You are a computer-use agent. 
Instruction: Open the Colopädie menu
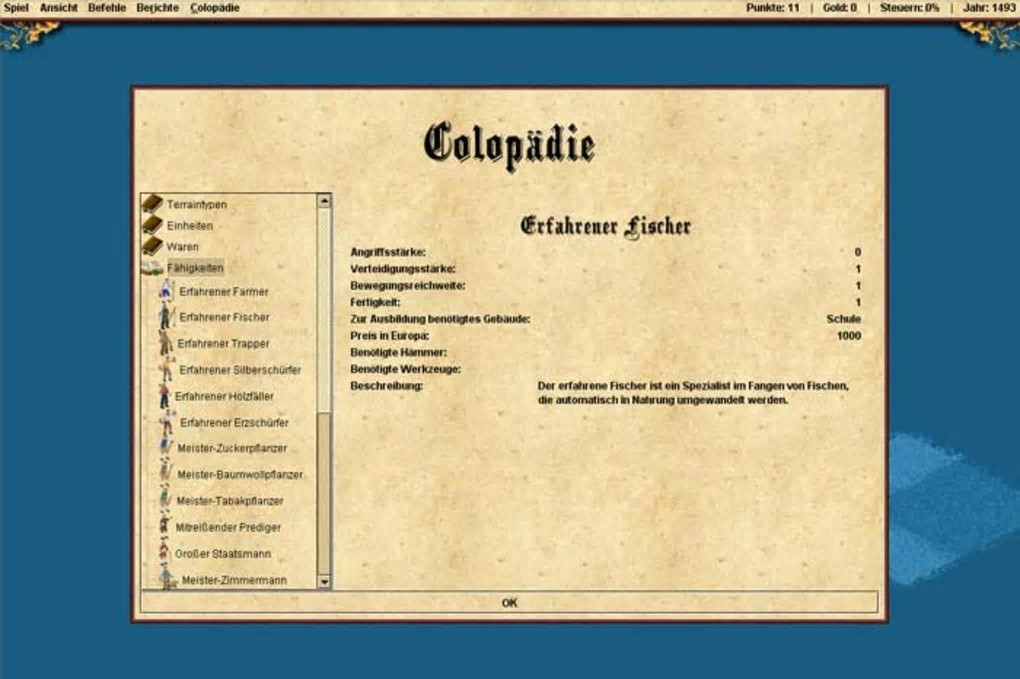(215, 8)
